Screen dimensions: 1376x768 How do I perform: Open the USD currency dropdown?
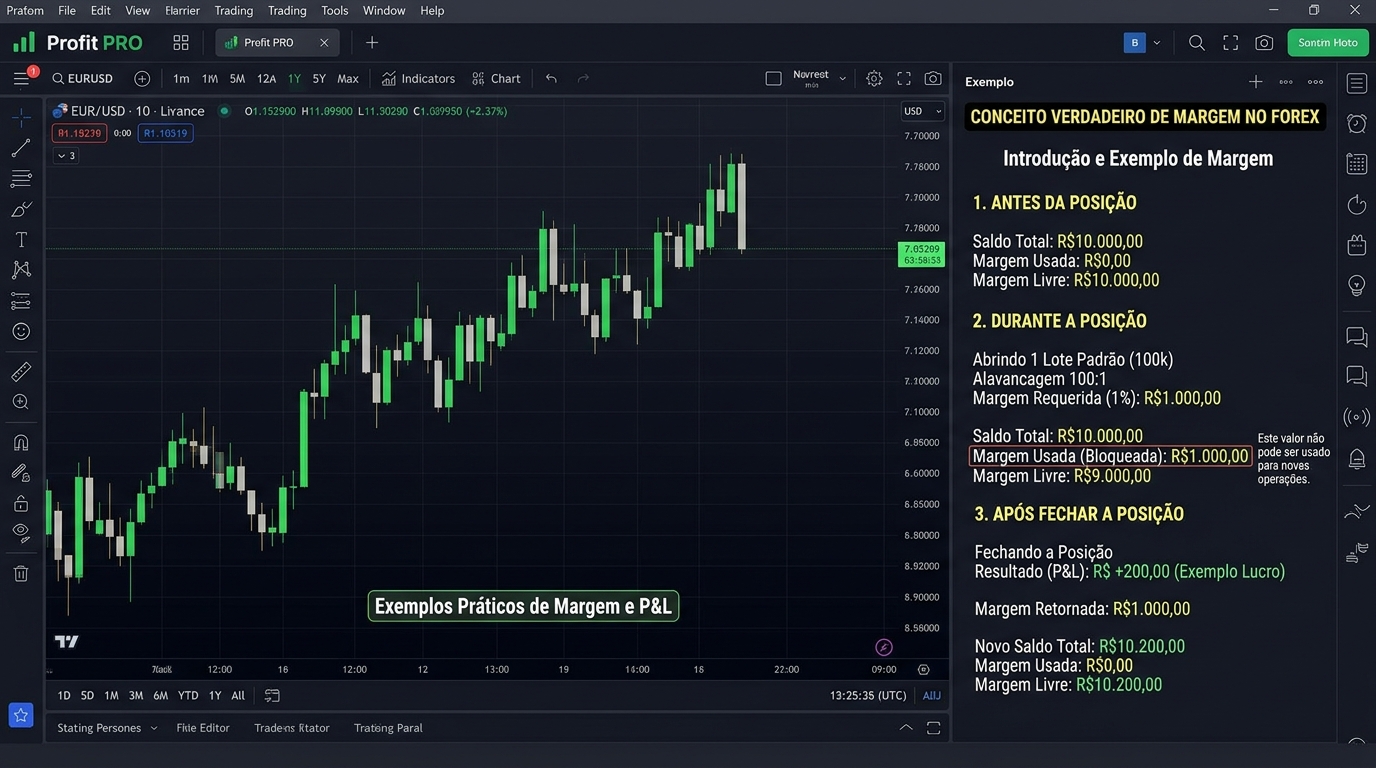(x=922, y=111)
